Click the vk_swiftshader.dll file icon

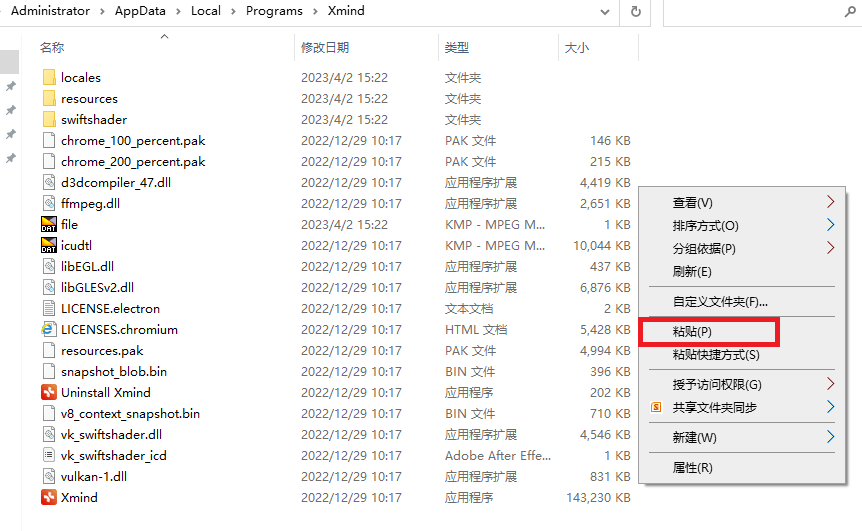(x=49, y=434)
